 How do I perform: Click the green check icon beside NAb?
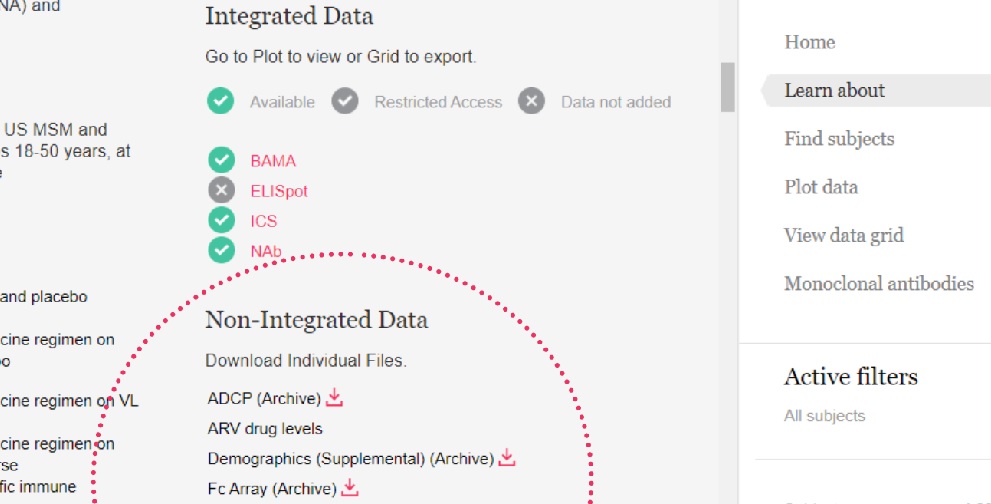click(x=221, y=250)
